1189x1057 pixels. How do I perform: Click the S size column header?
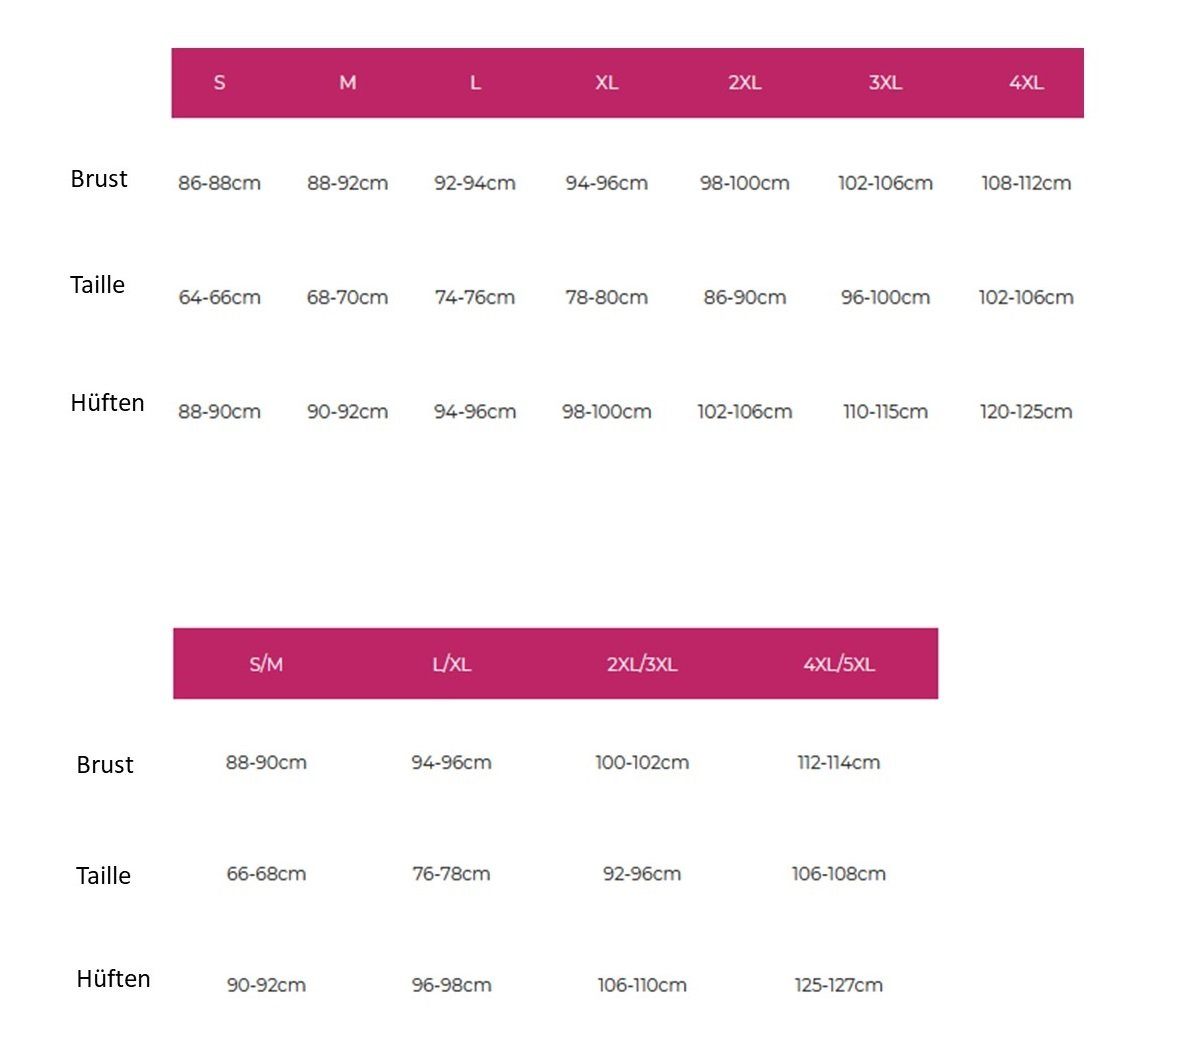[219, 83]
